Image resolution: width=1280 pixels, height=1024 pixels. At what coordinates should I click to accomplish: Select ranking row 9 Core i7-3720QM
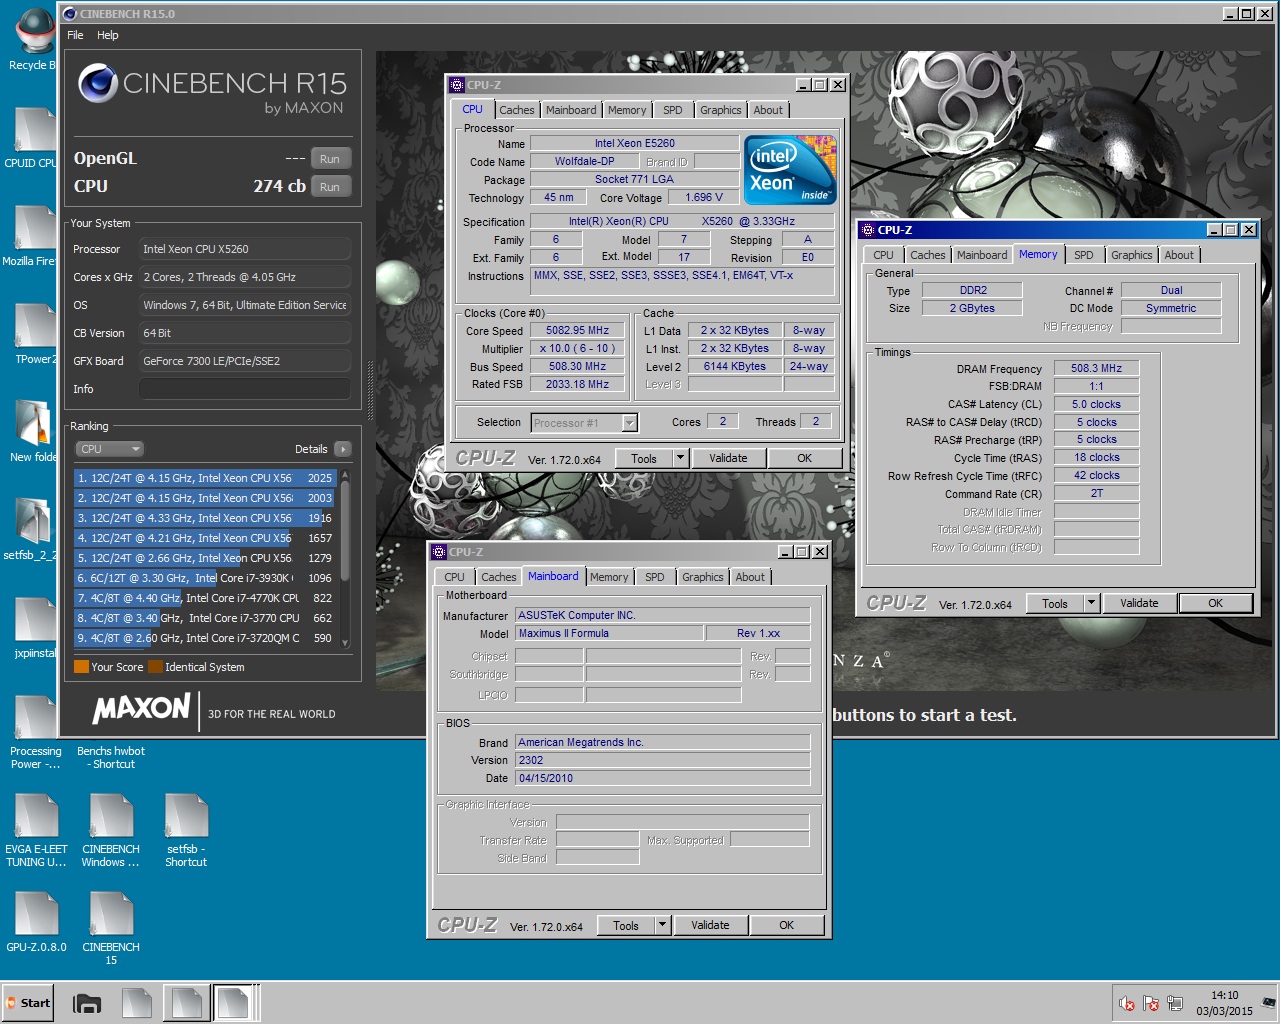[x=205, y=638]
